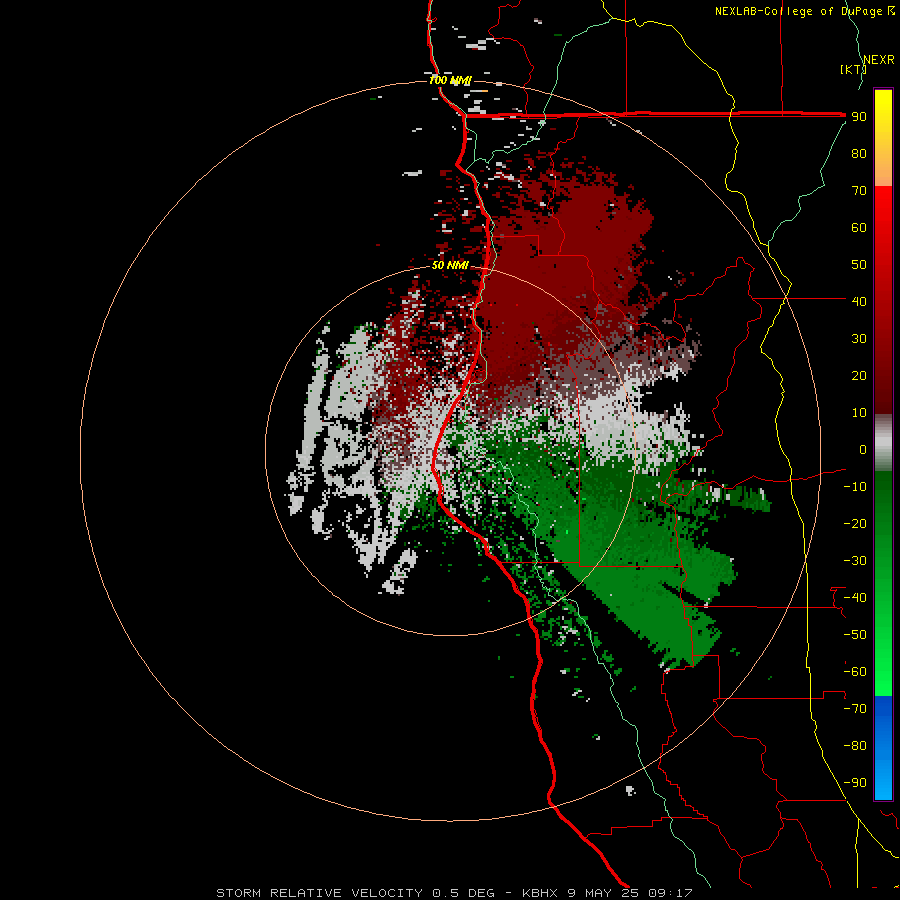This screenshot has height=900, width=900.
Task: Click the -60 value on velocity scale
Action: [855, 672]
